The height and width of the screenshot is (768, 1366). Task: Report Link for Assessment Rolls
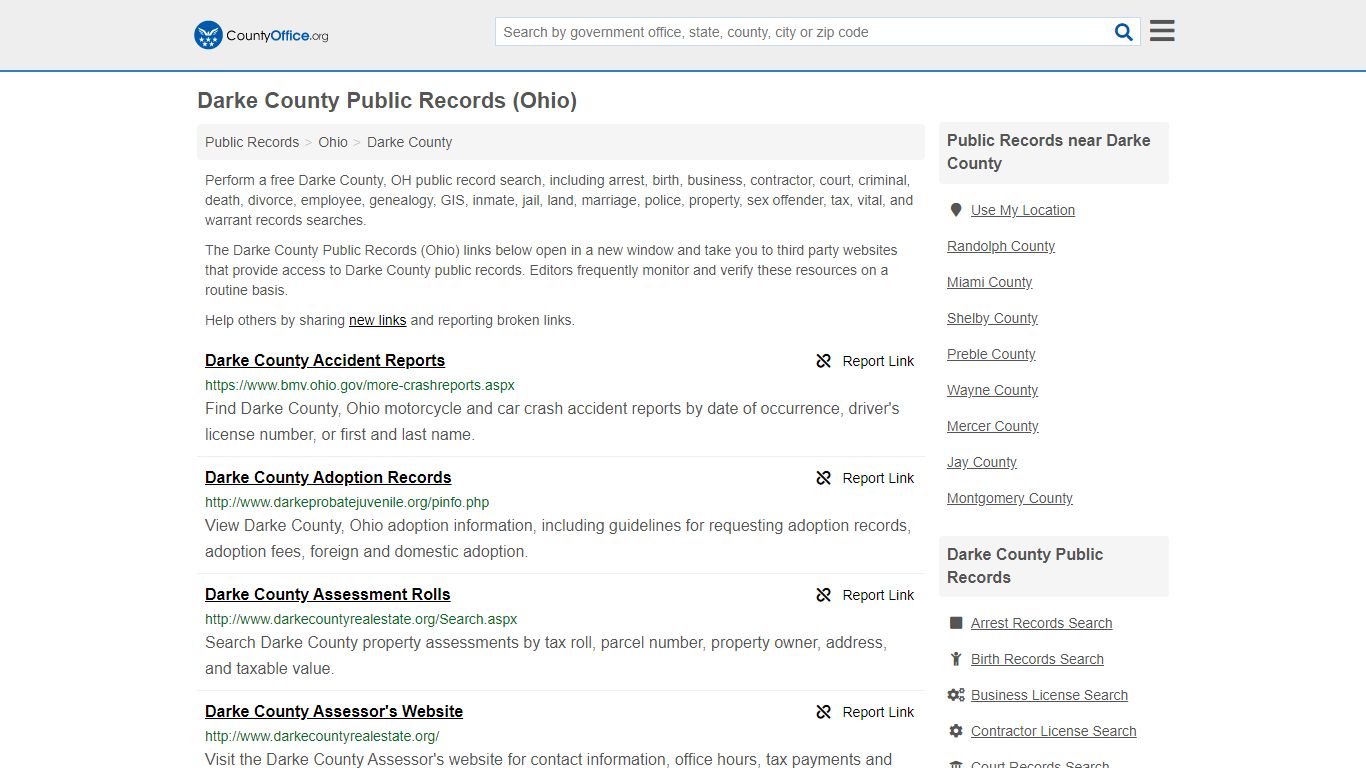(878, 595)
